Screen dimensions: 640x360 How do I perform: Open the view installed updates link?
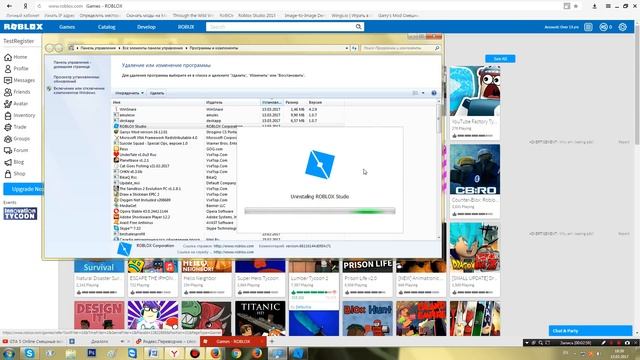coord(76,79)
